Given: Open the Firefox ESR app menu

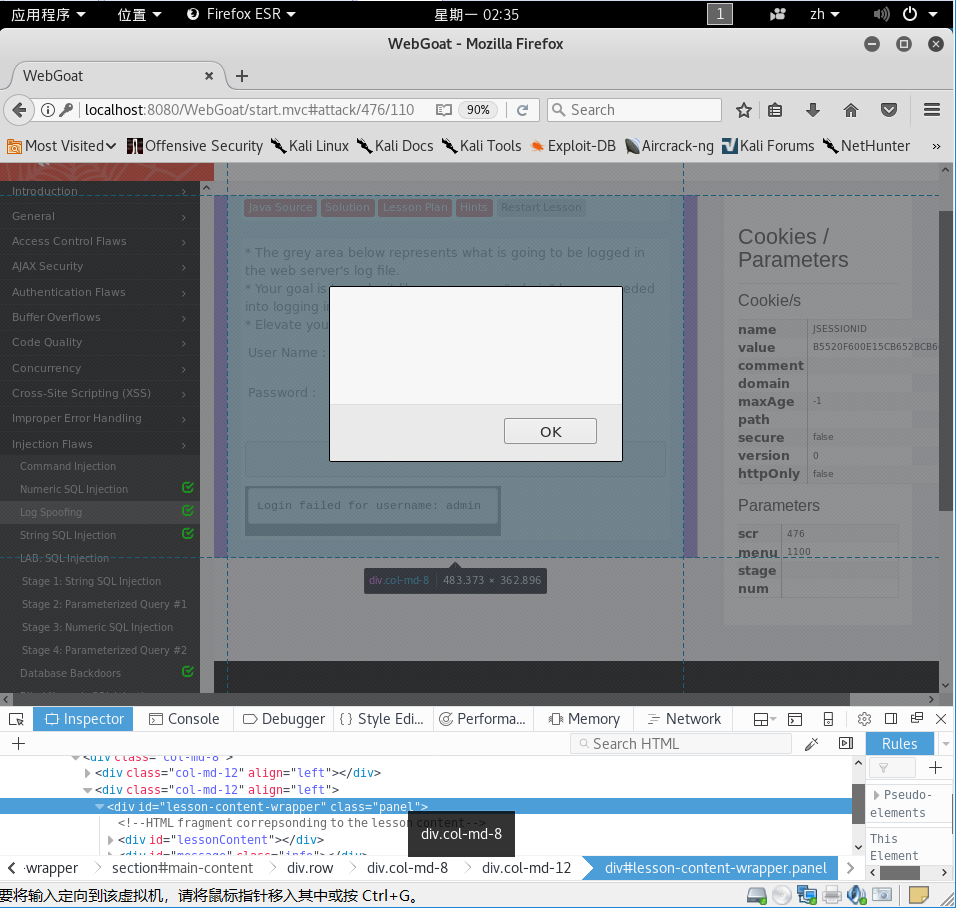Looking at the screenshot, I should click(241, 14).
